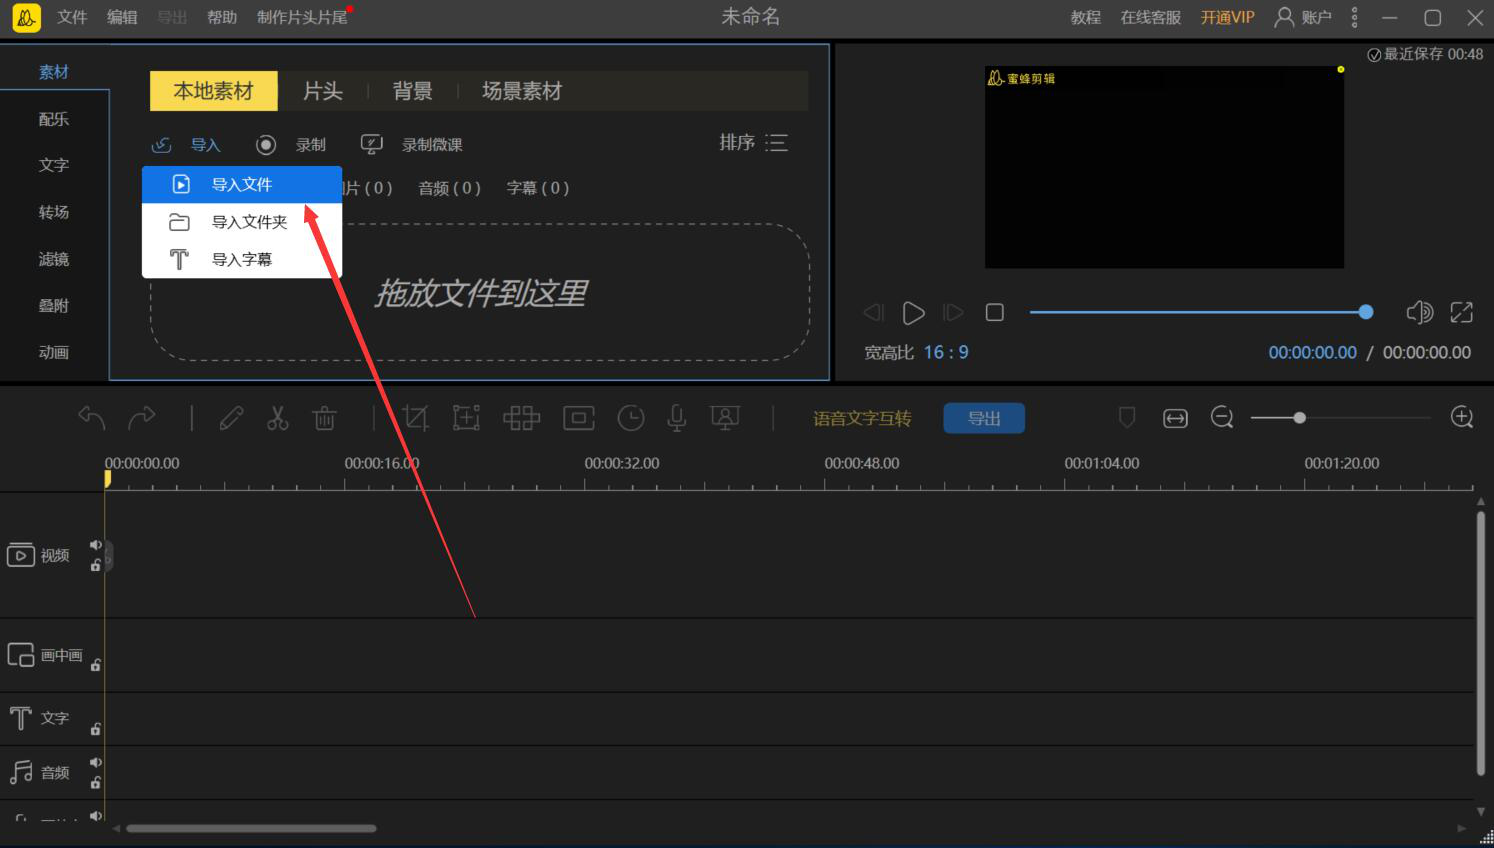Zoom in the timeline with plus magnifier

[1462, 418]
